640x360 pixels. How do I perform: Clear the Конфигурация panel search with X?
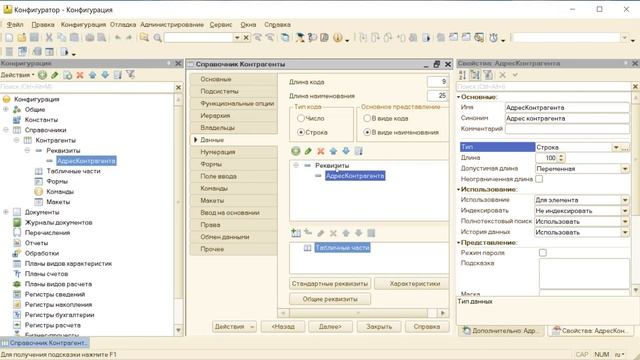pos(178,87)
